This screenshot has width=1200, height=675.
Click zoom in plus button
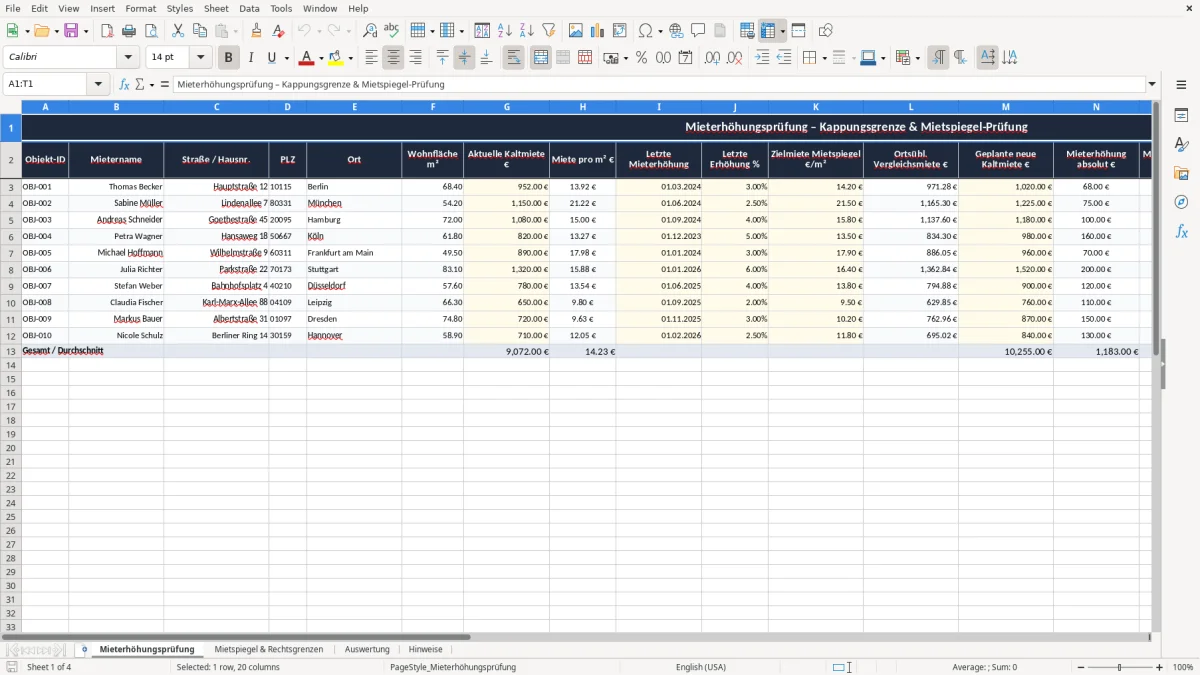pos(1159,667)
